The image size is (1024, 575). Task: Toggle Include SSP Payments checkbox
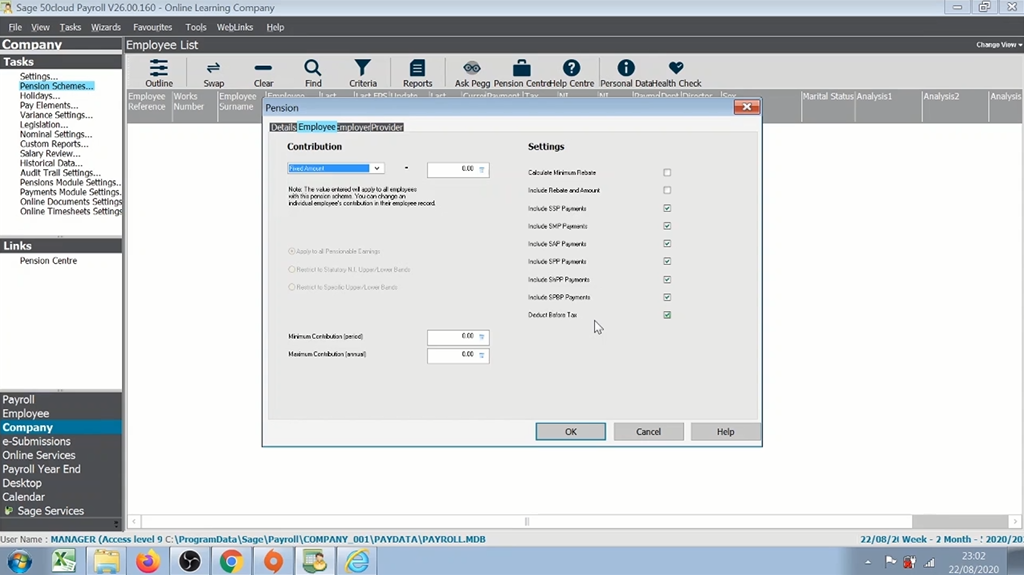click(x=667, y=208)
